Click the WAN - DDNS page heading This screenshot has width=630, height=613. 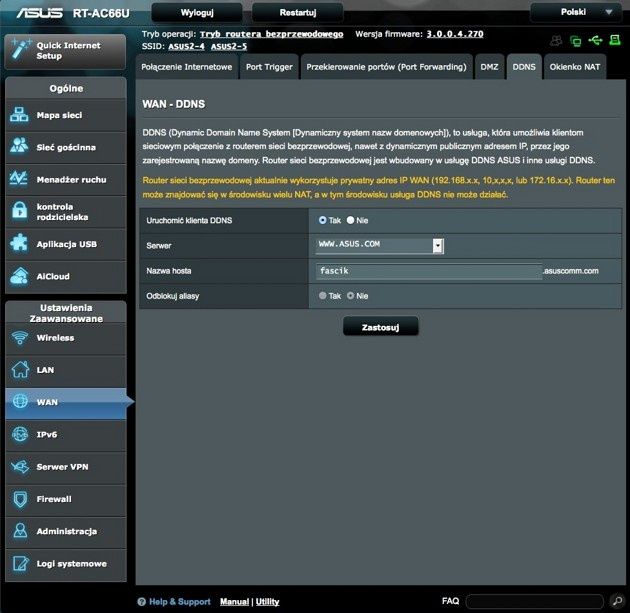174,104
